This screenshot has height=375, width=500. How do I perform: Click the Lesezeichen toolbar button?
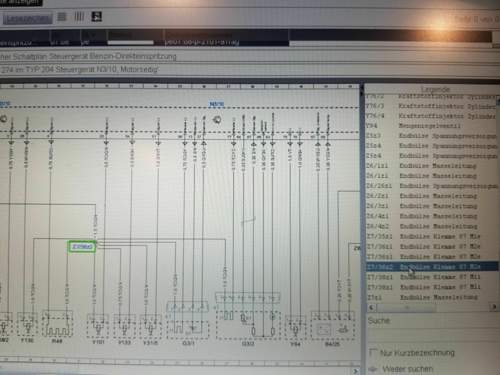[x=27, y=18]
